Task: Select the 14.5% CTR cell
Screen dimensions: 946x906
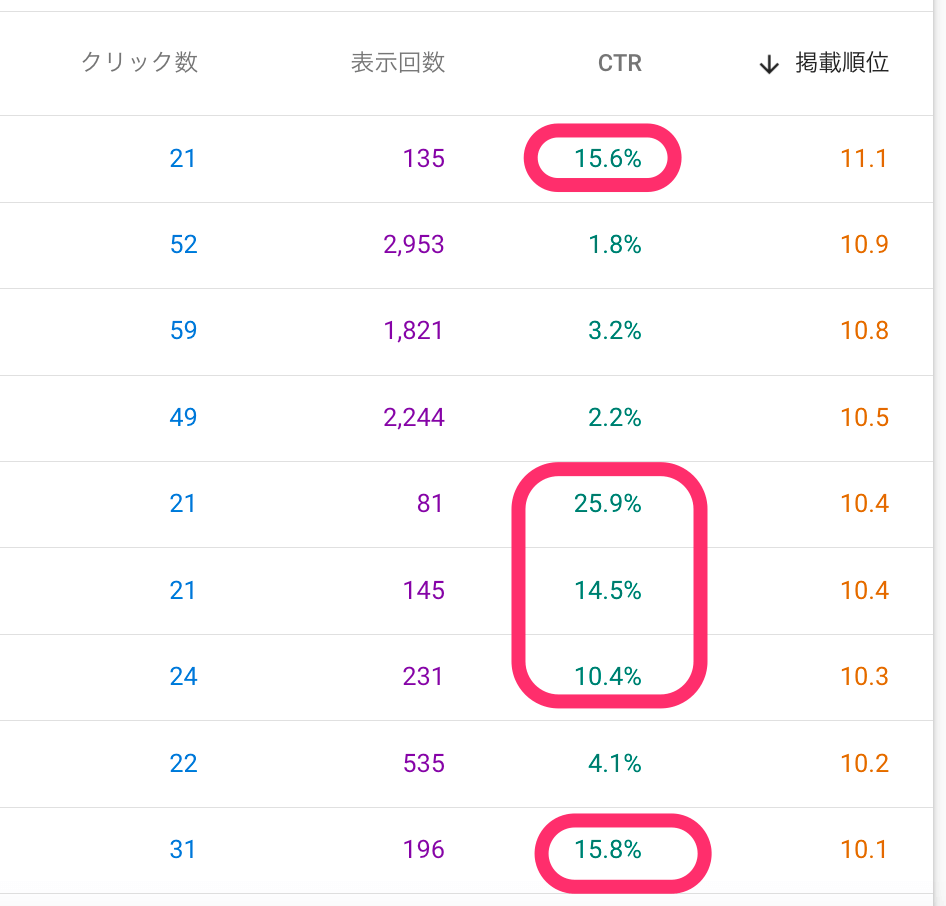Action: click(607, 591)
